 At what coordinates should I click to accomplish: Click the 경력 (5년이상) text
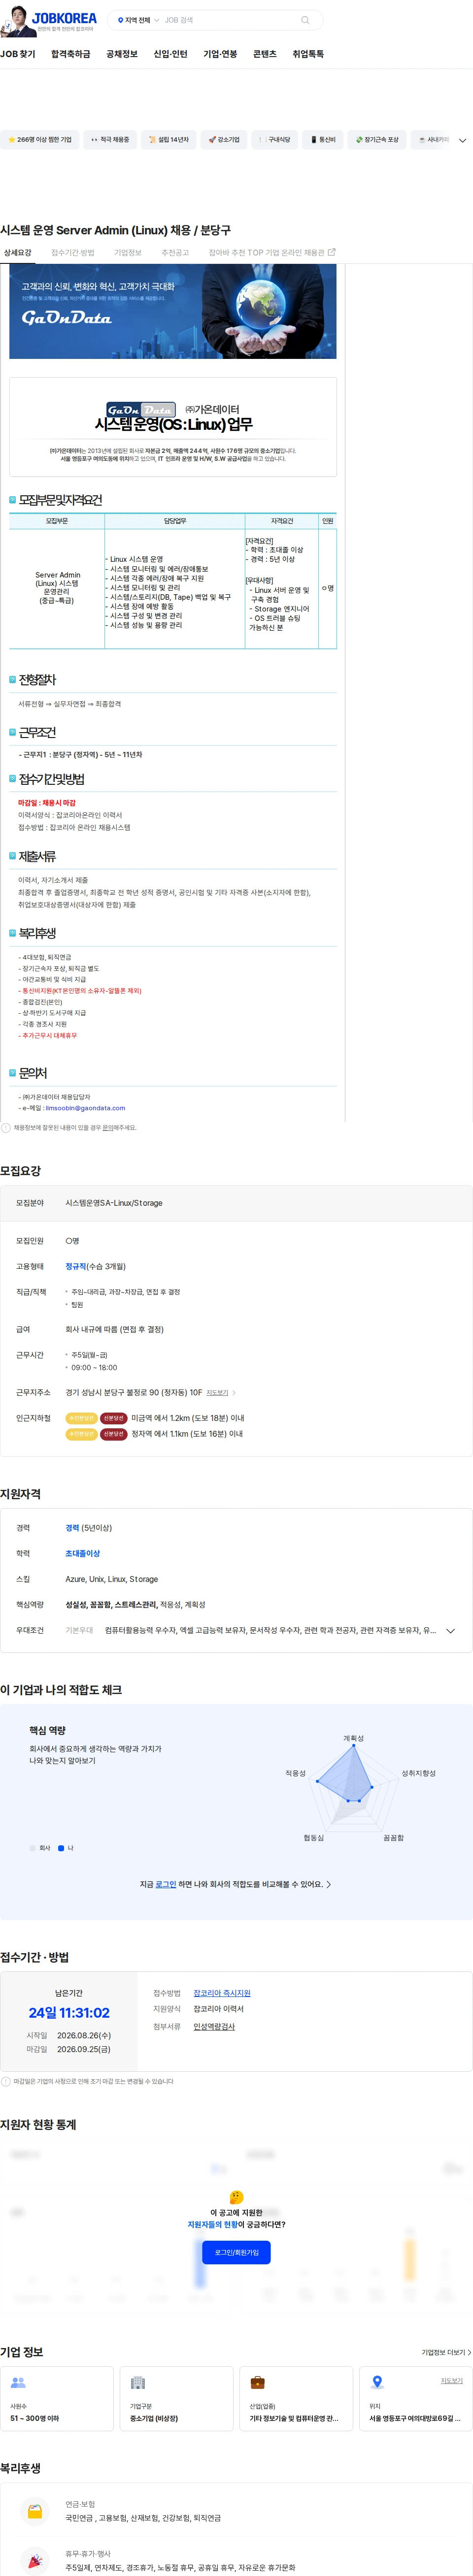click(89, 1528)
